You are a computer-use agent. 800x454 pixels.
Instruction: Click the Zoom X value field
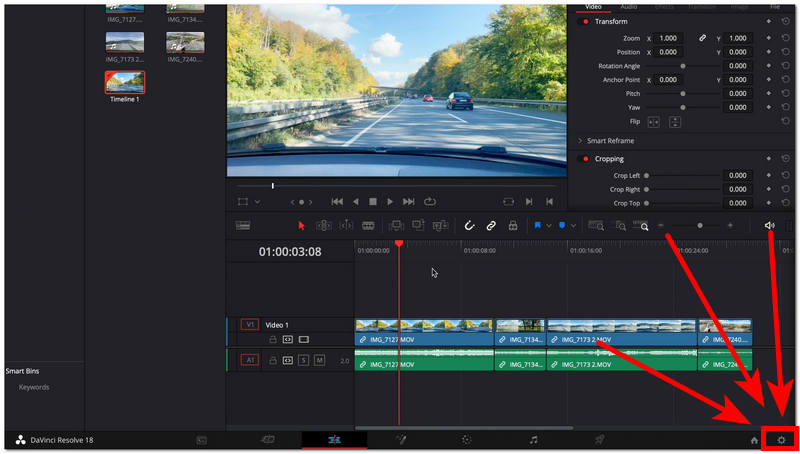668,38
